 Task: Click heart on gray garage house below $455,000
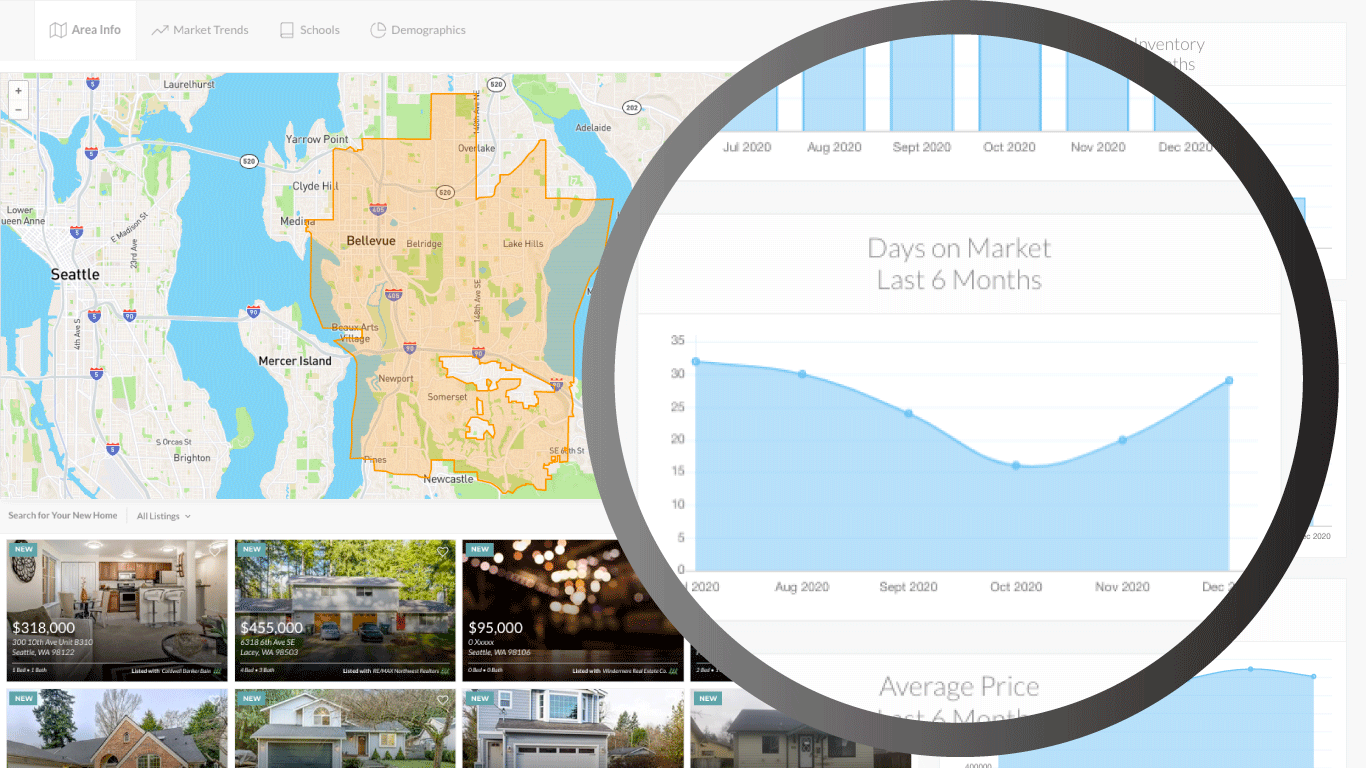point(442,701)
